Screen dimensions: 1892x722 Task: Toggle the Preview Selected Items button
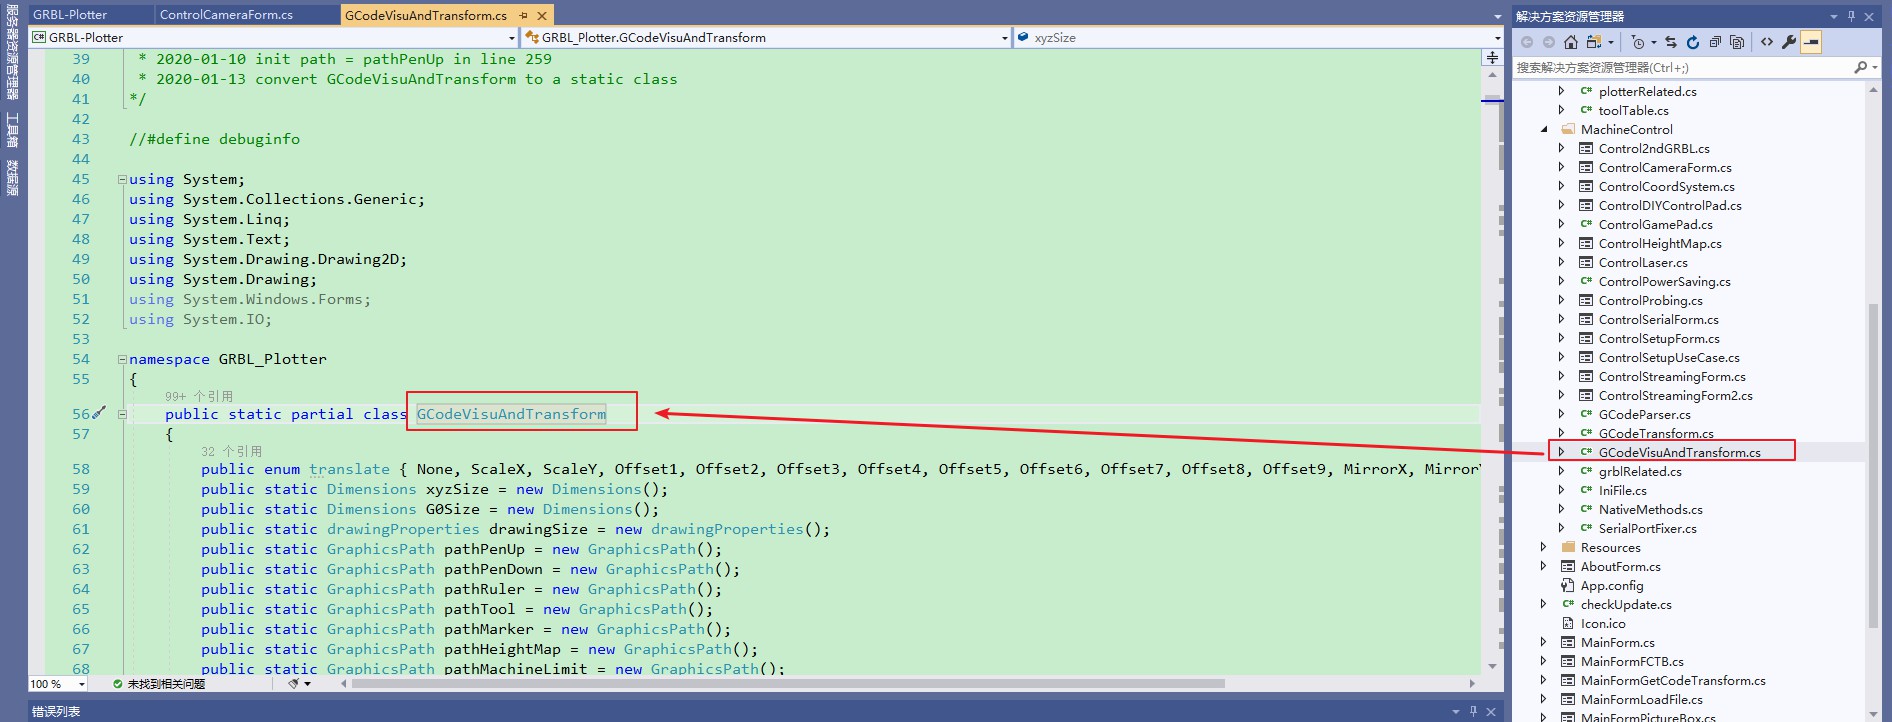1811,42
